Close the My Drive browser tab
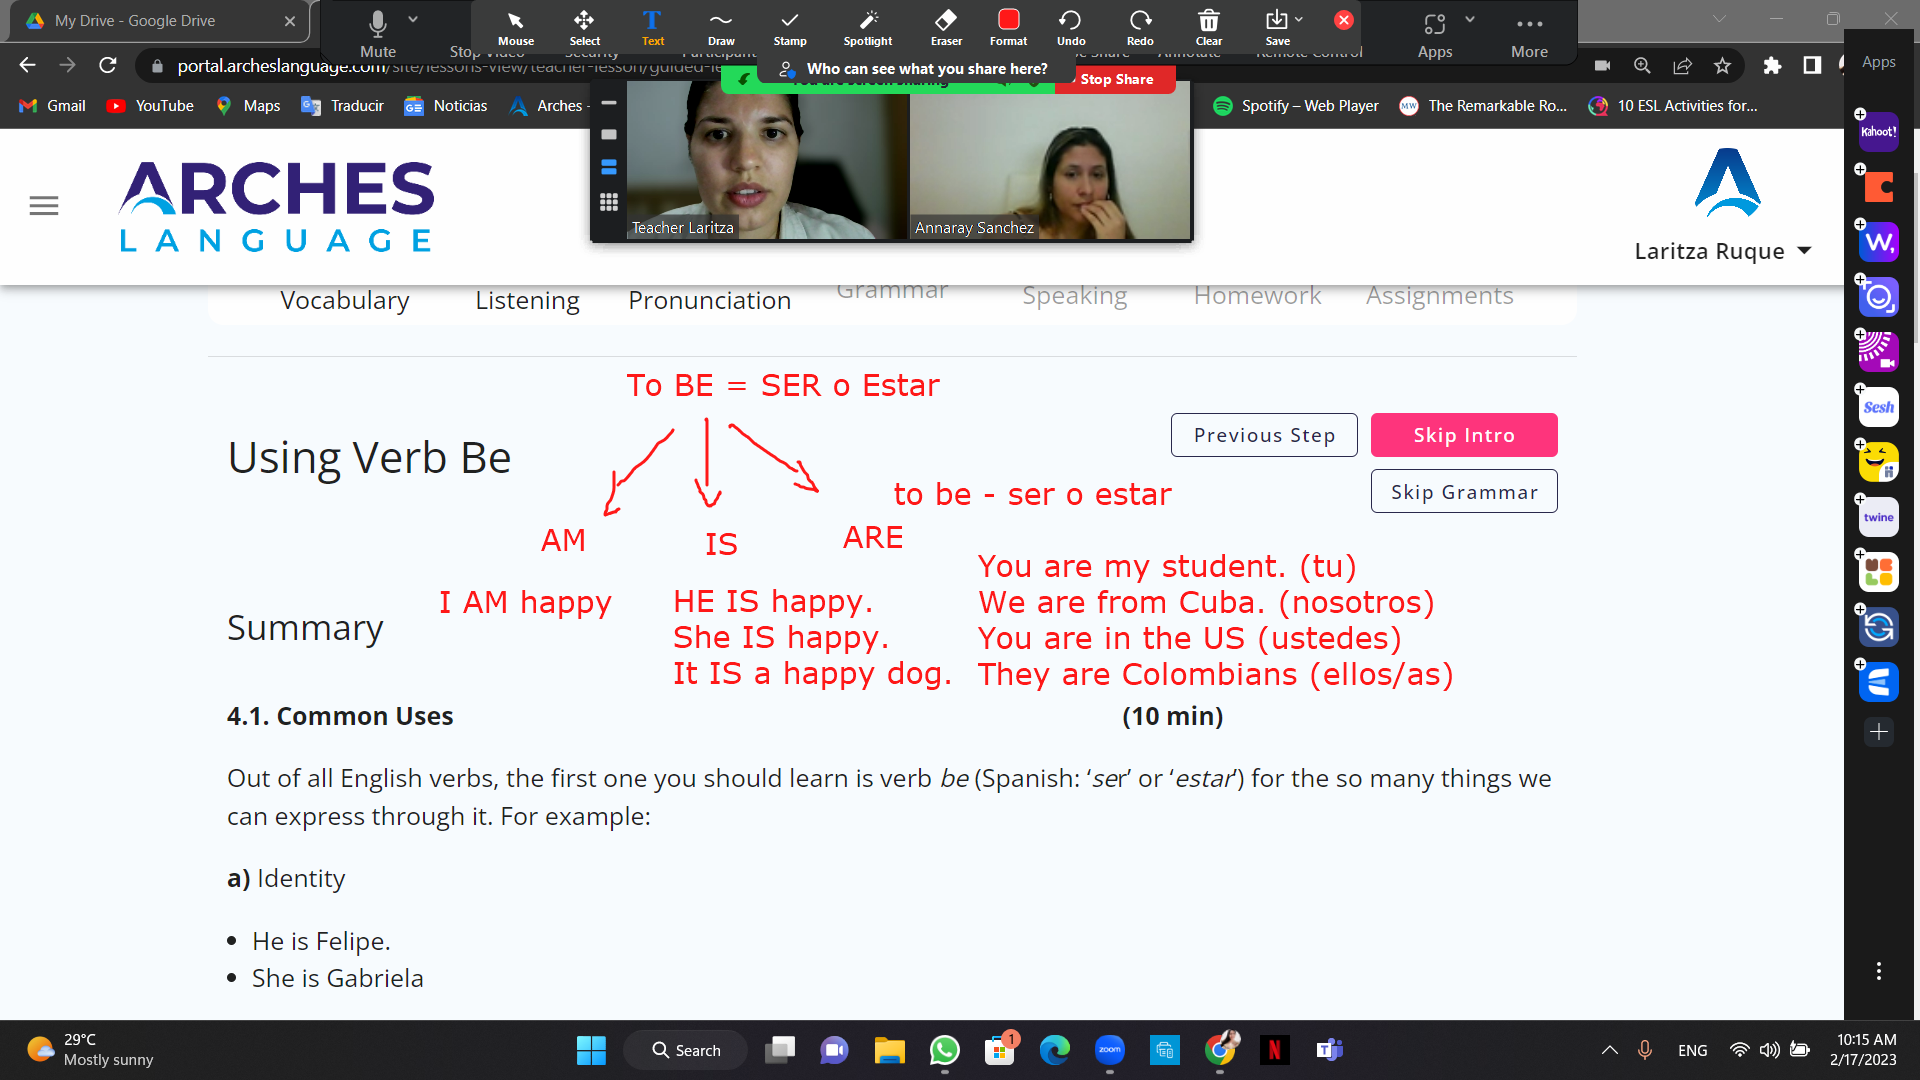 point(289,21)
